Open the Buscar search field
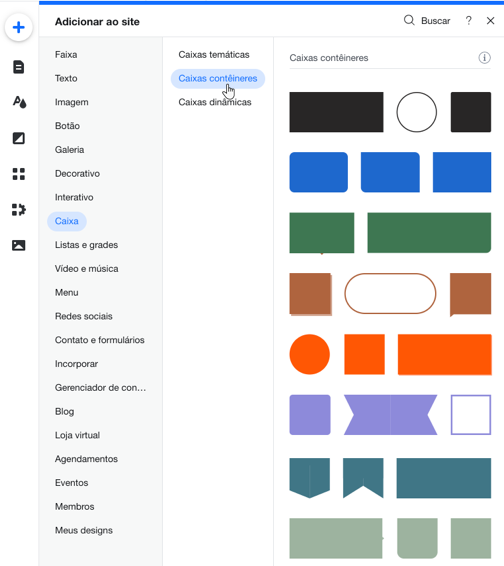Screen dimensions: 504x566 (x=427, y=21)
